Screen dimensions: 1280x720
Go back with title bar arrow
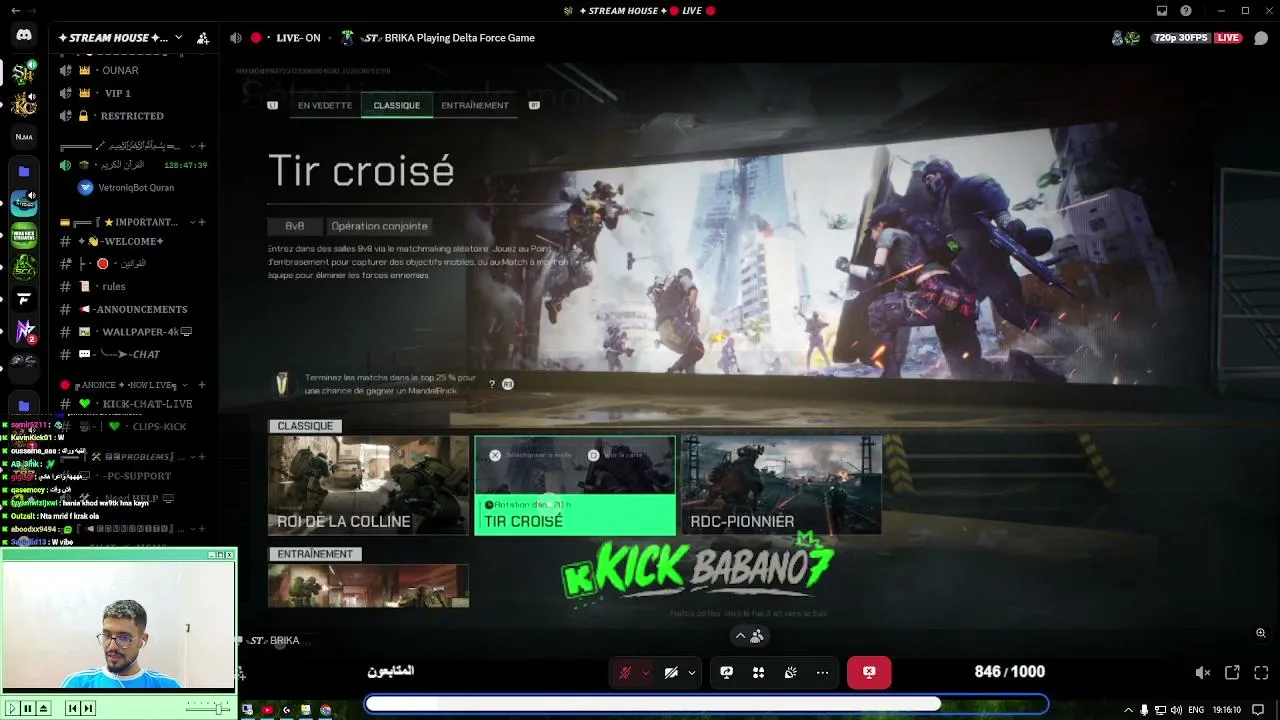tap(15, 11)
